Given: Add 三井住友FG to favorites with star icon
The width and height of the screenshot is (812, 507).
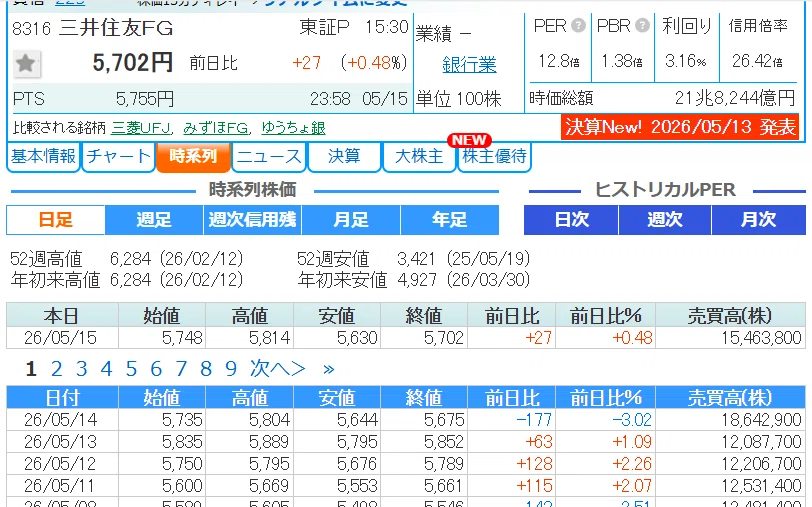Looking at the screenshot, I should (x=25, y=64).
